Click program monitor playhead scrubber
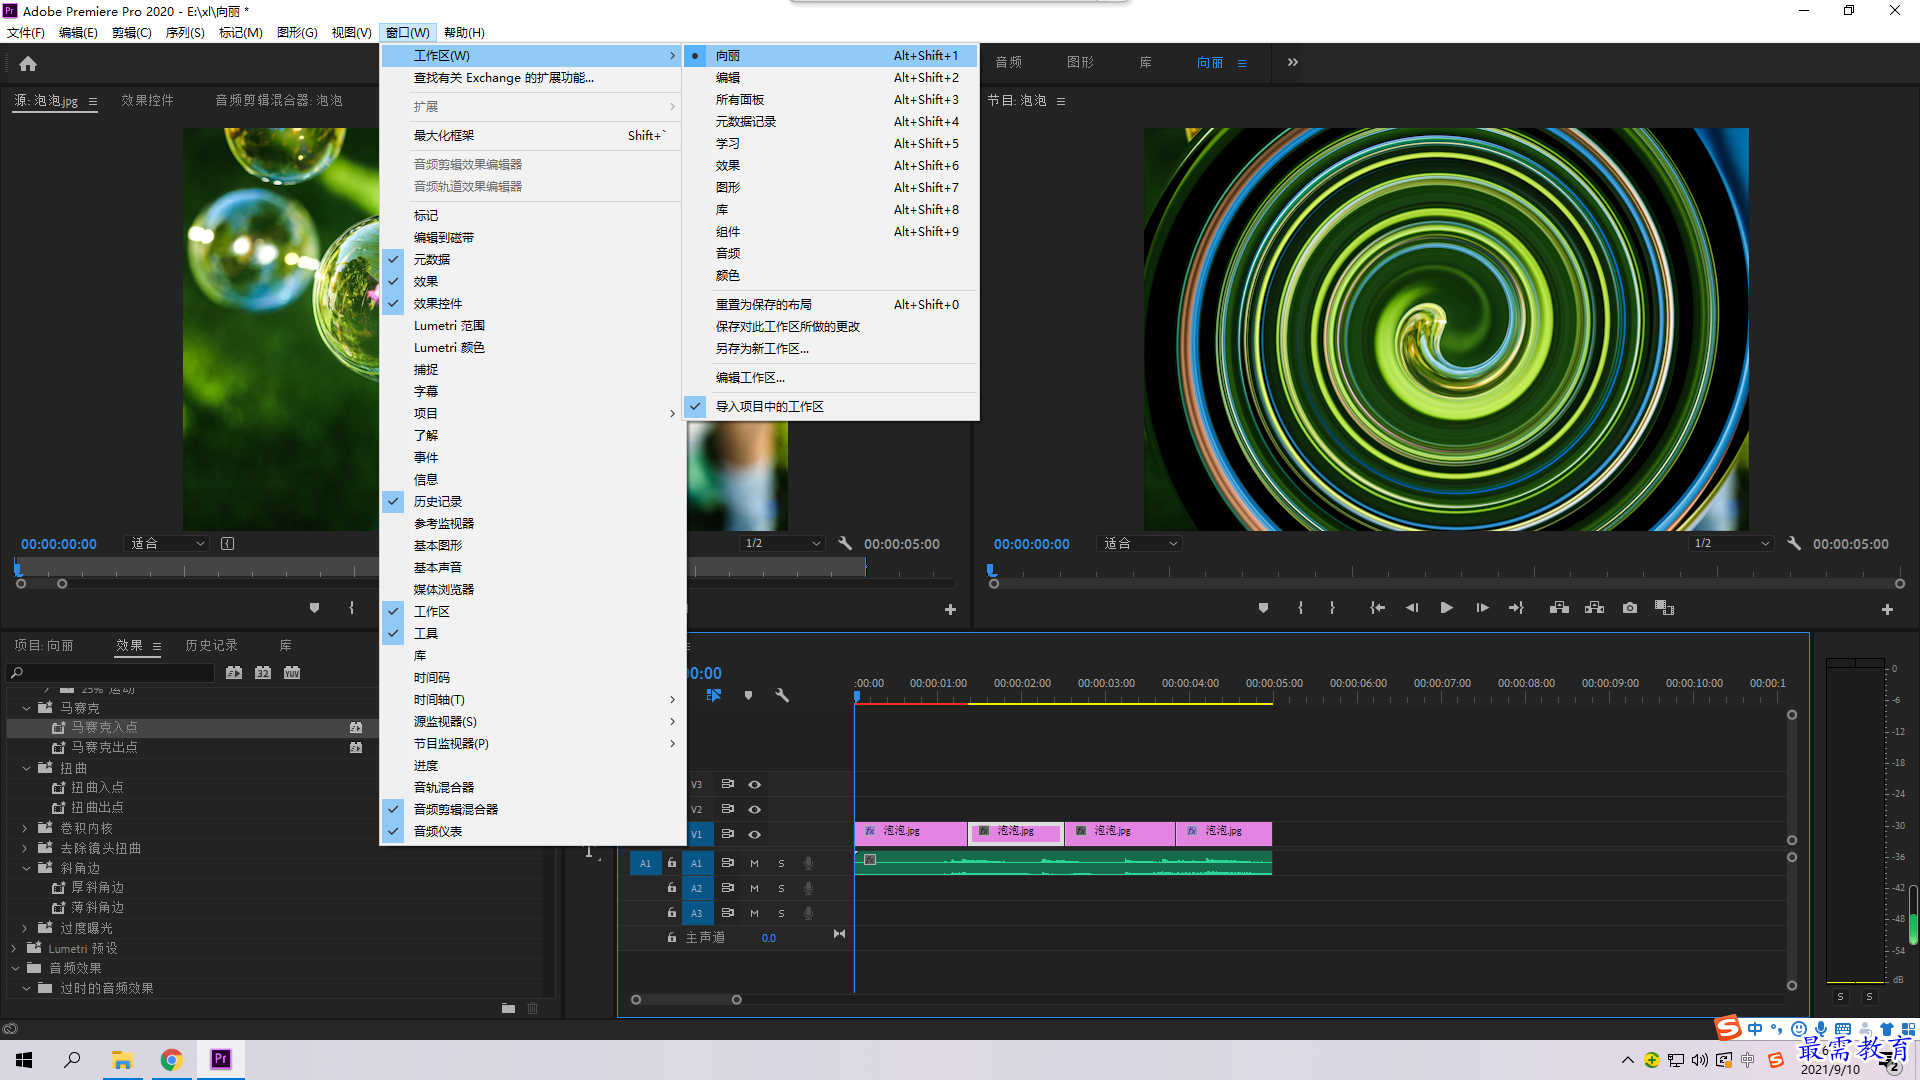The width and height of the screenshot is (1920, 1080). pos(991,570)
